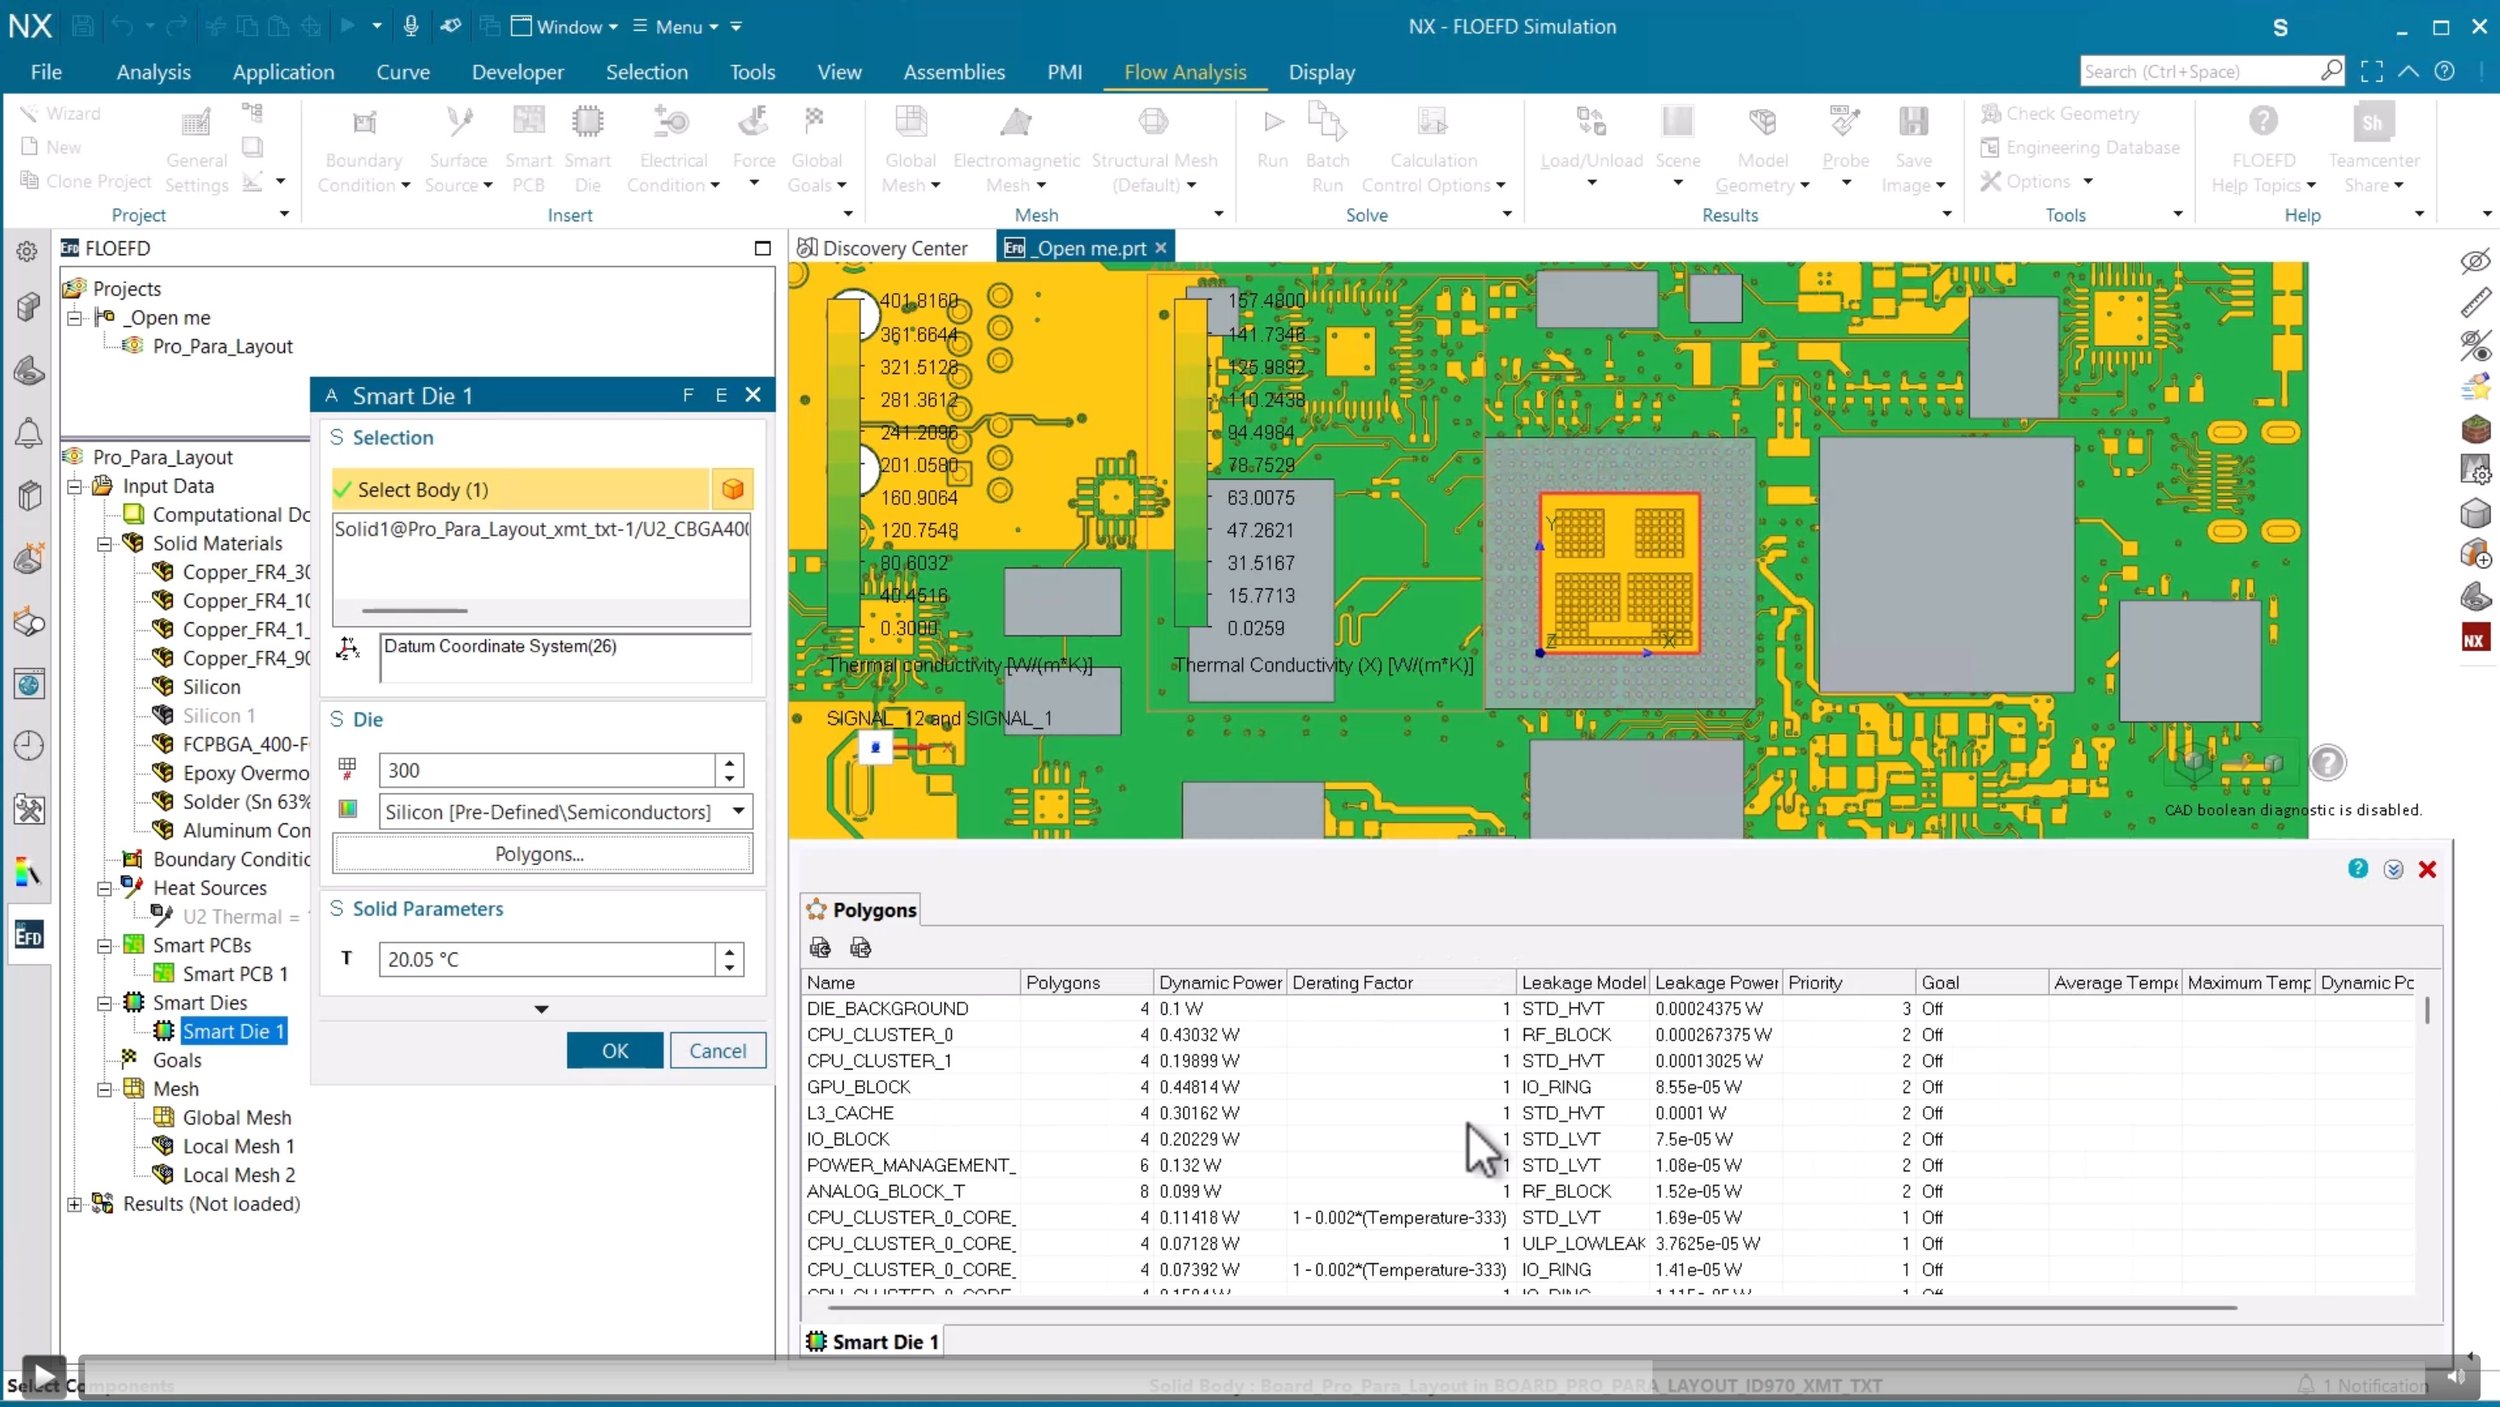Open the Window dropdown in title bar

click(x=565, y=27)
